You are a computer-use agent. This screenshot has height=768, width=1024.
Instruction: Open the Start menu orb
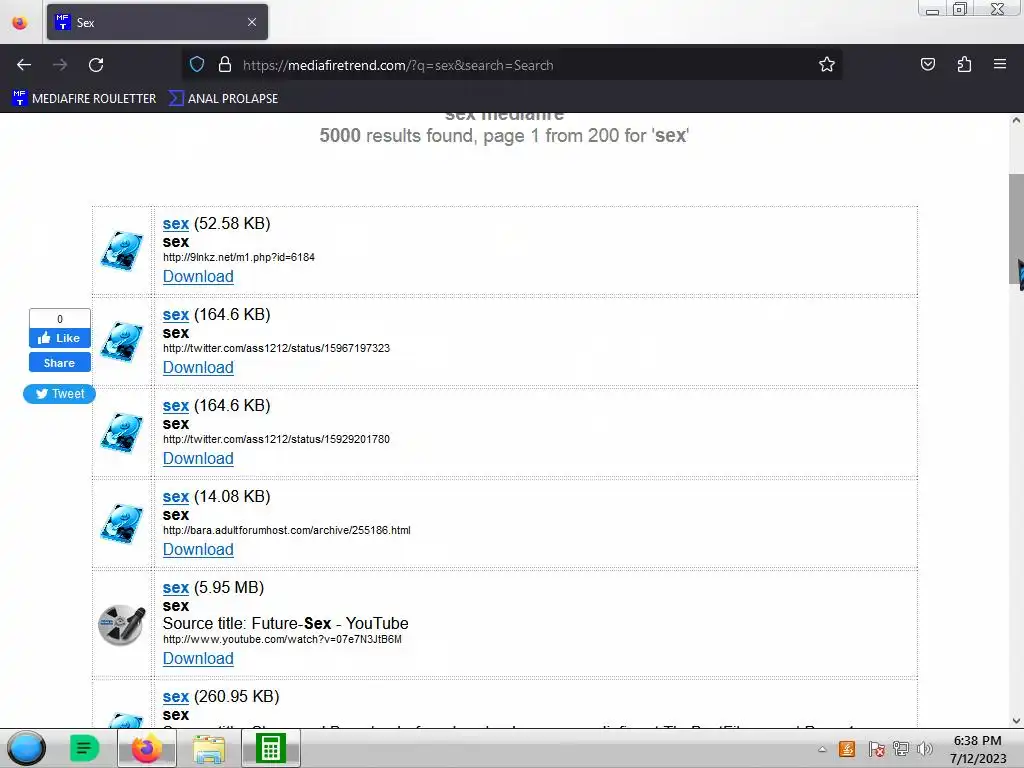[x=27, y=748]
